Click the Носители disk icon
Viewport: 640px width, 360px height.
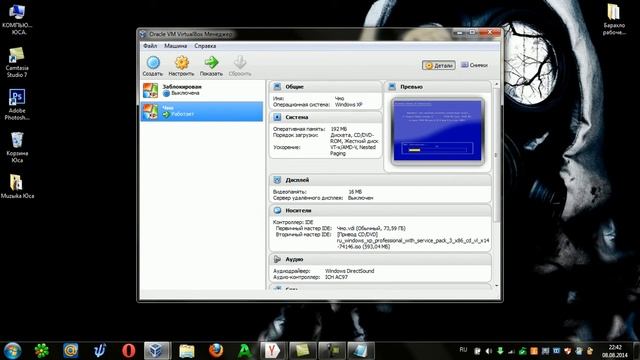point(277,211)
